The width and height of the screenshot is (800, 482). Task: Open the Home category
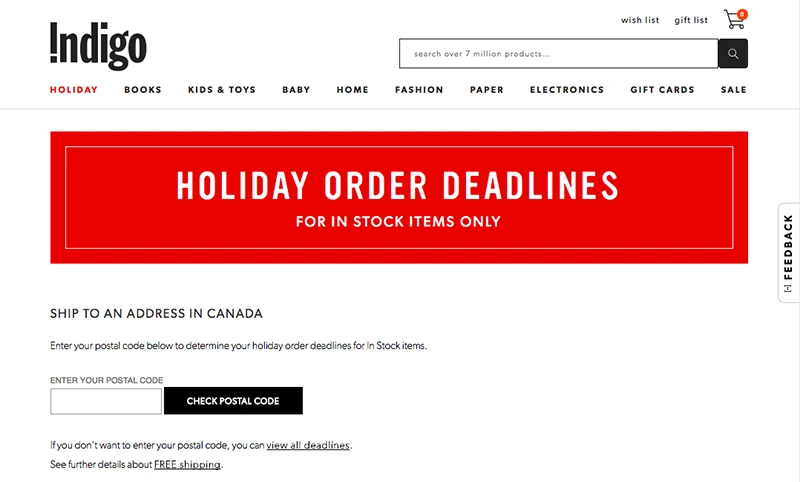tap(353, 90)
